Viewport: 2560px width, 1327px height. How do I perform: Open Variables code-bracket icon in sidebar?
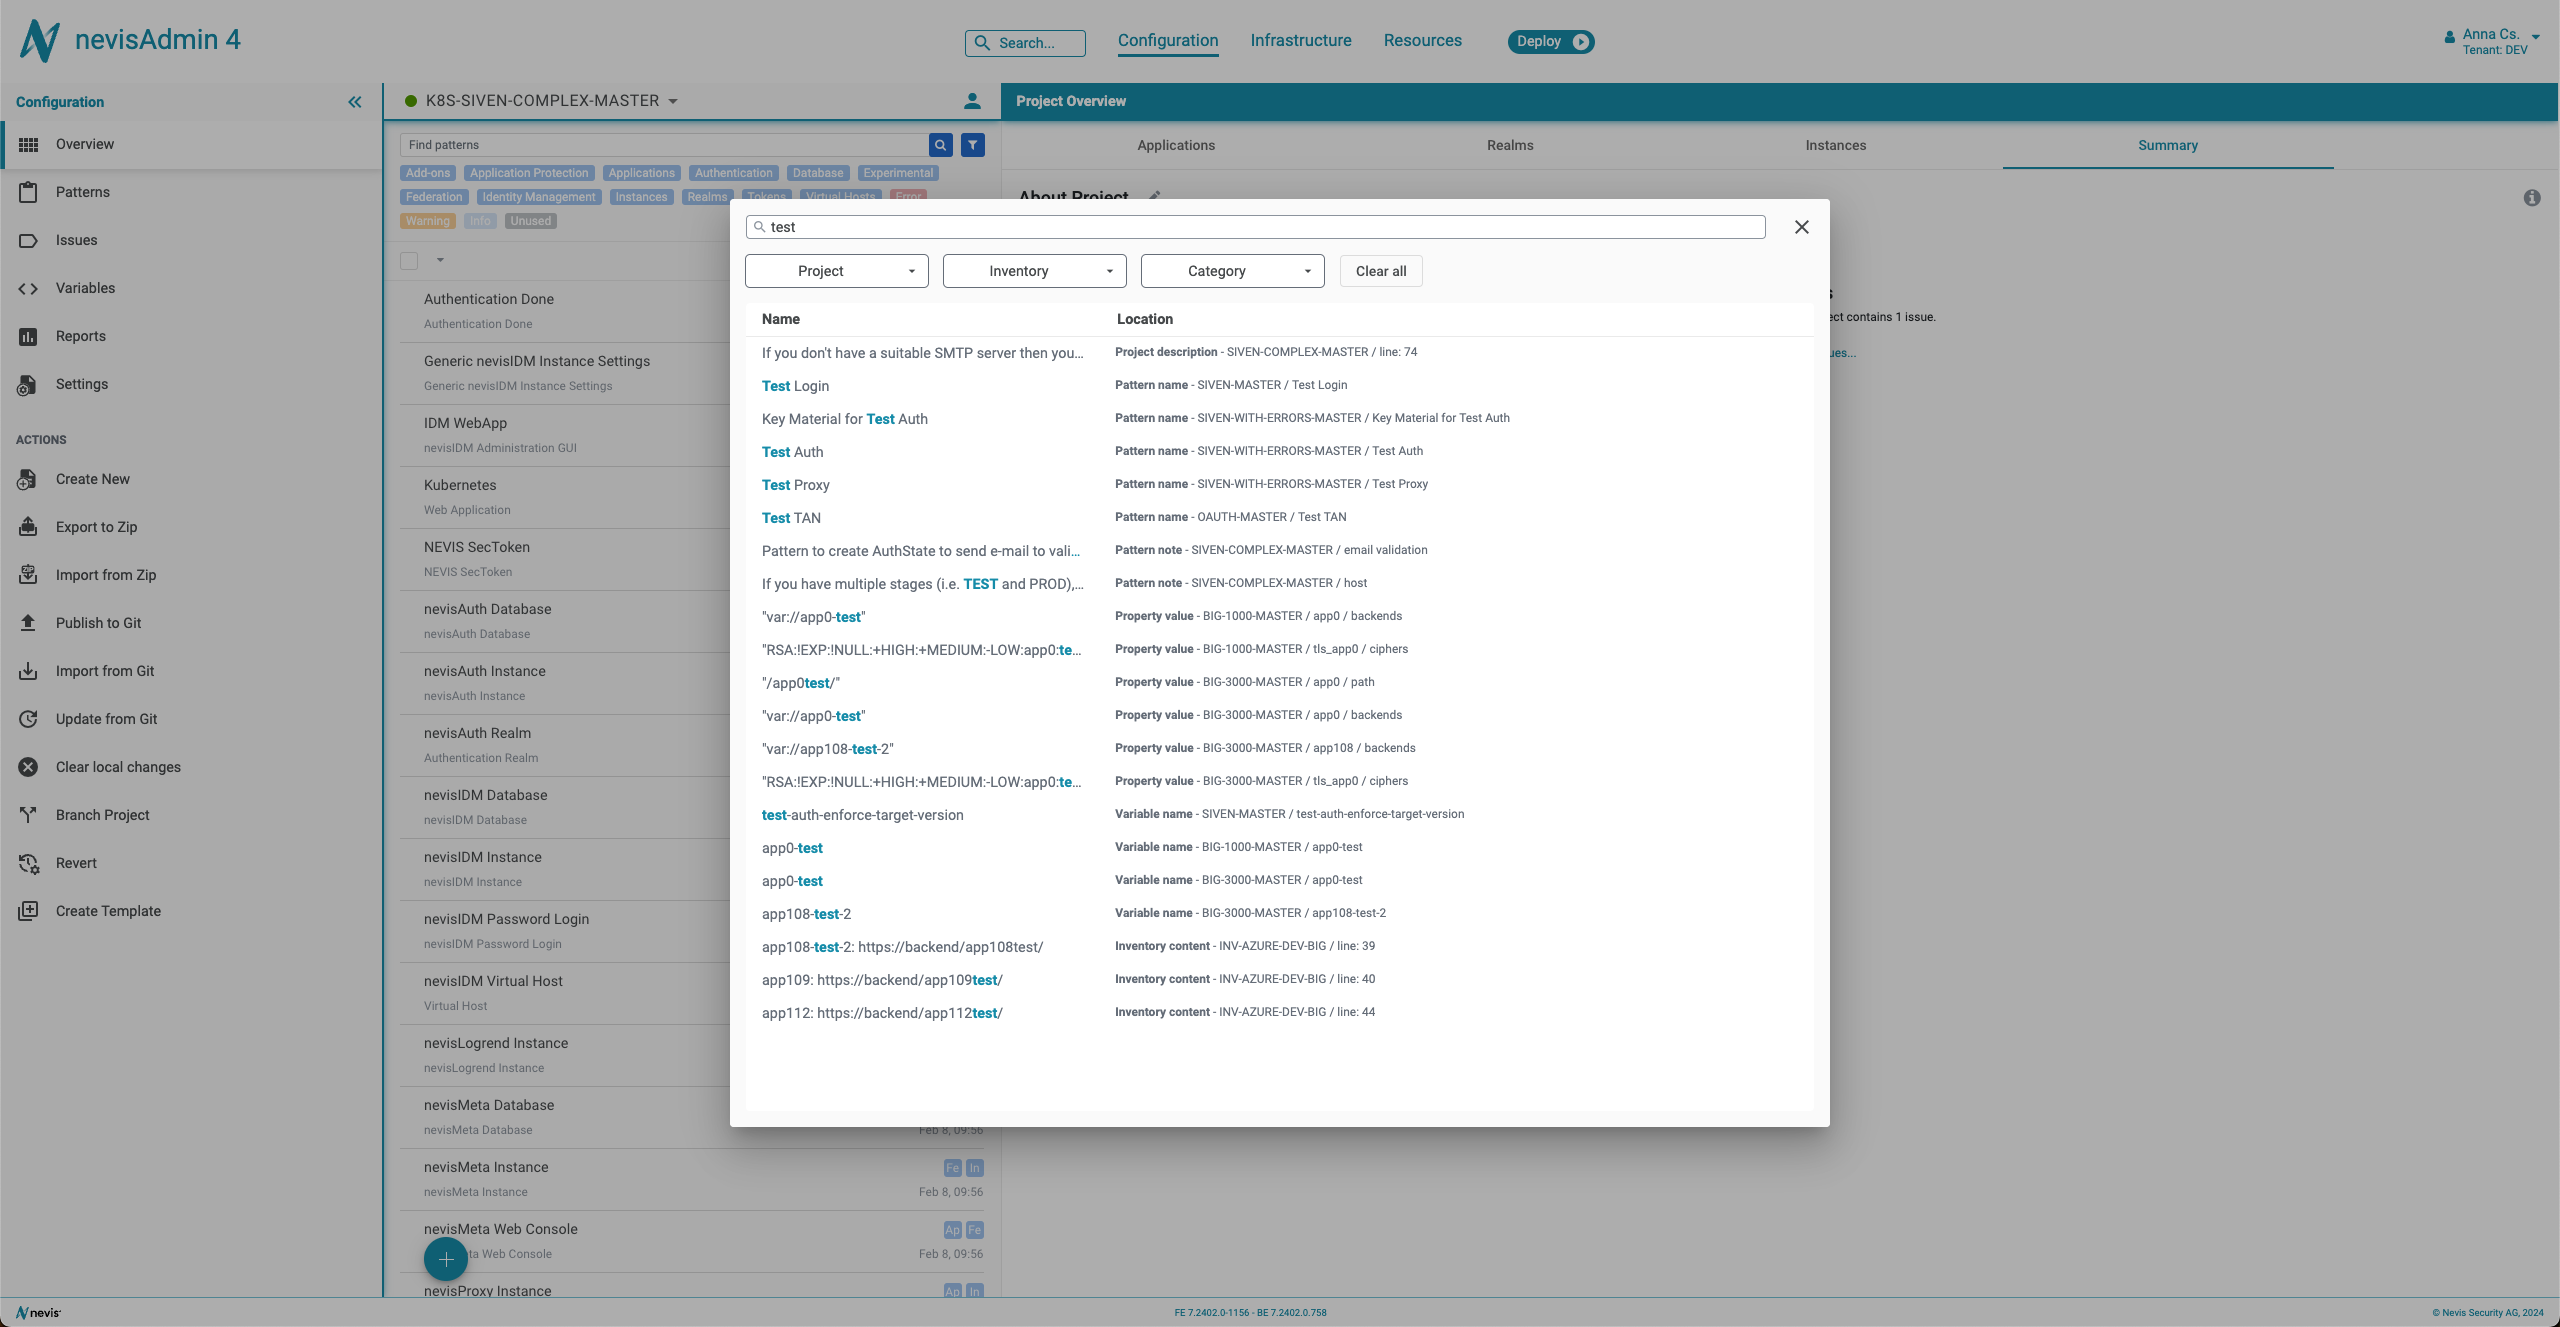[x=28, y=288]
